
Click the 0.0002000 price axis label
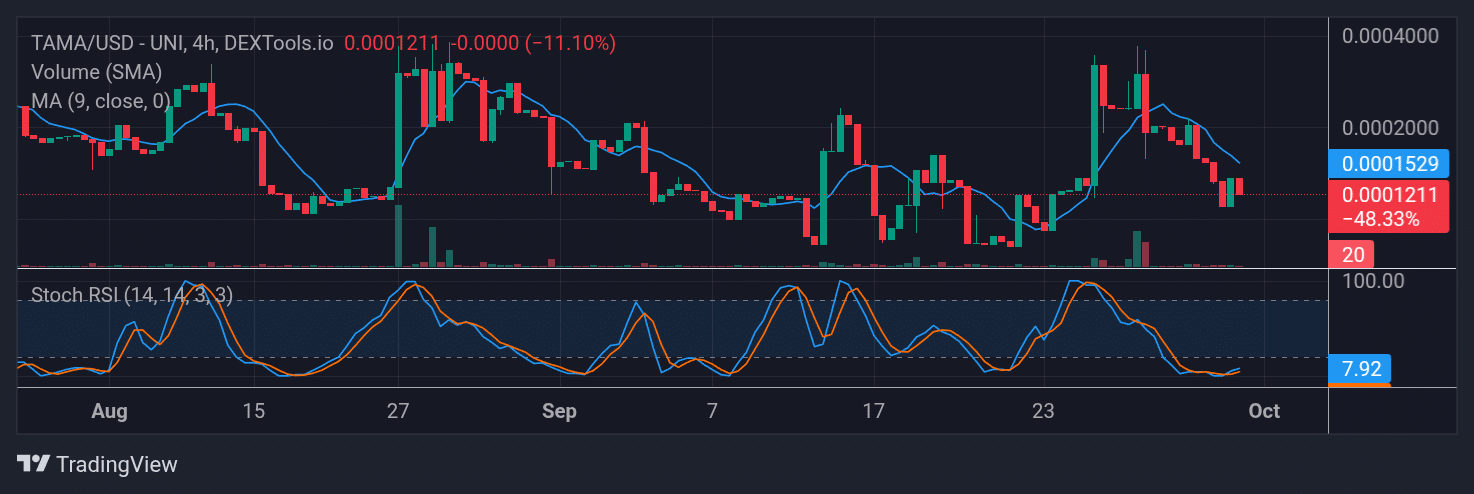click(x=1390, y=128)
